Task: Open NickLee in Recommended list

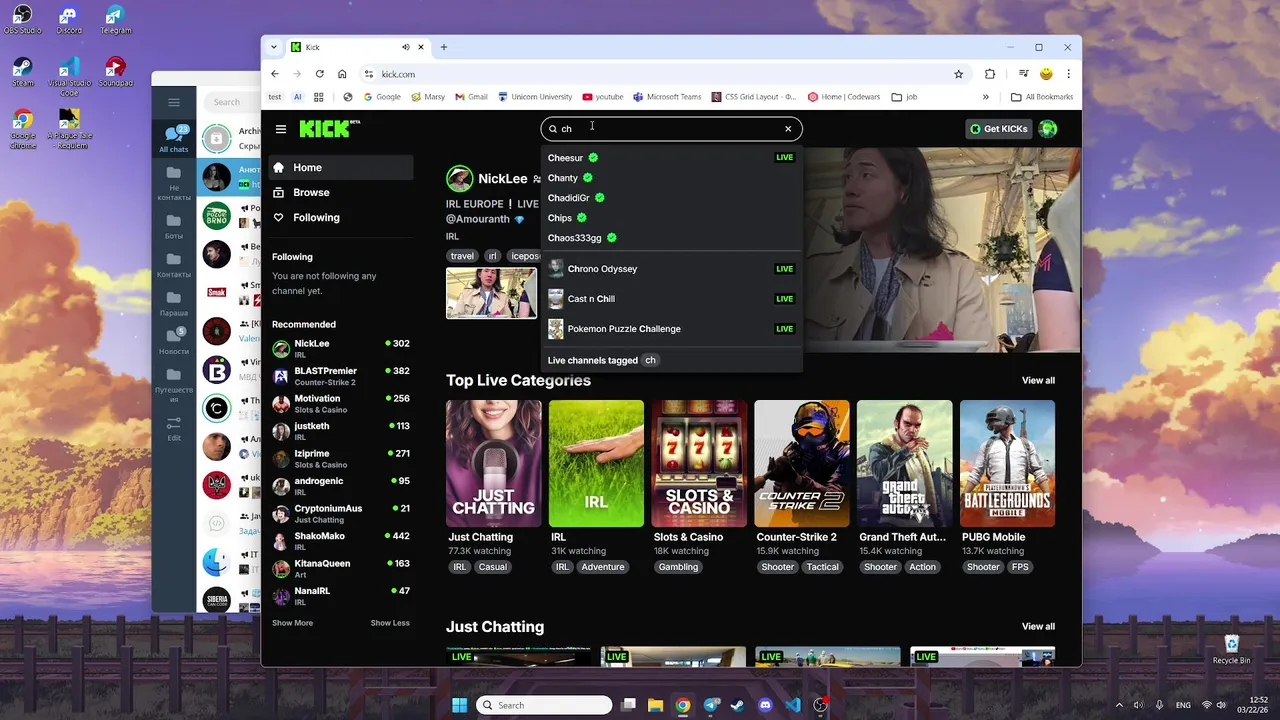Action: 341,348
